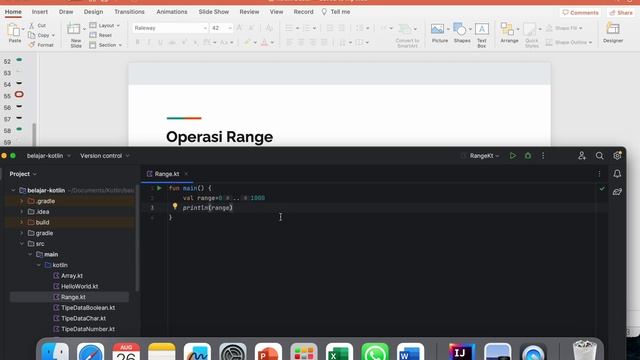The height and width of the screenshot is (360, 640).
Task: Open the Slide Show ribbon tab
Action: [x=213, y=12]
